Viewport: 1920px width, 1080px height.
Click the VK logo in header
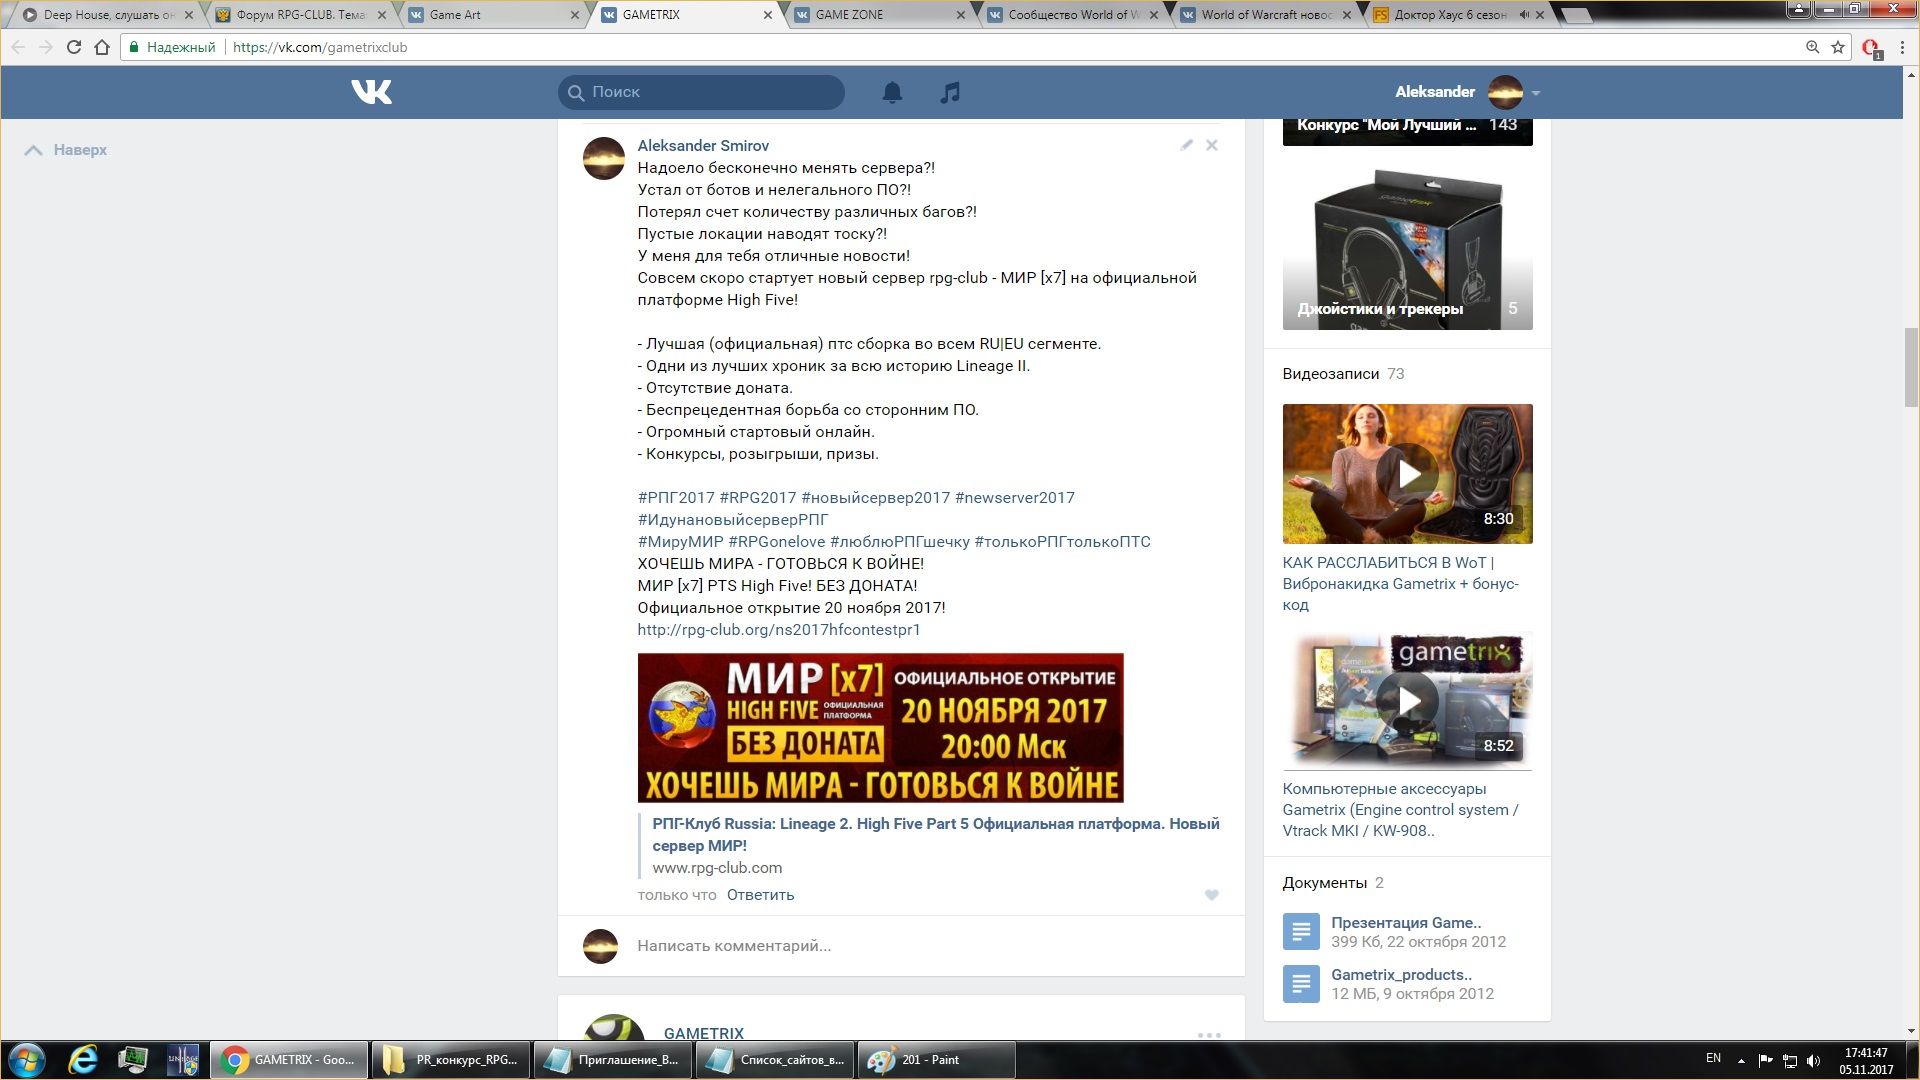click(x=371, y=92)
